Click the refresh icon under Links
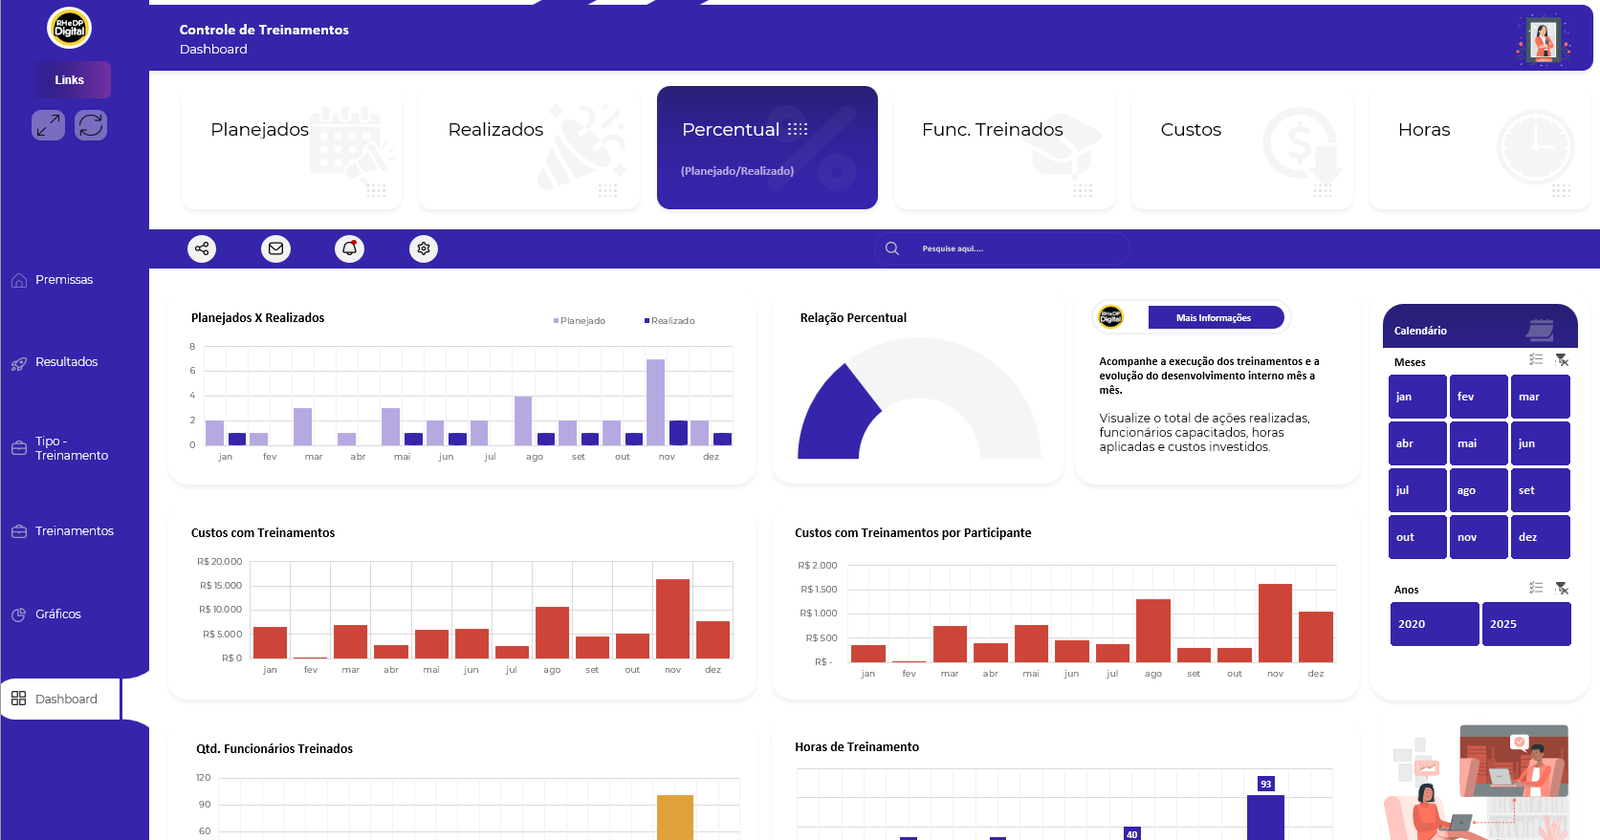Screen dimensions: 1600x840 tap(91, 125)
